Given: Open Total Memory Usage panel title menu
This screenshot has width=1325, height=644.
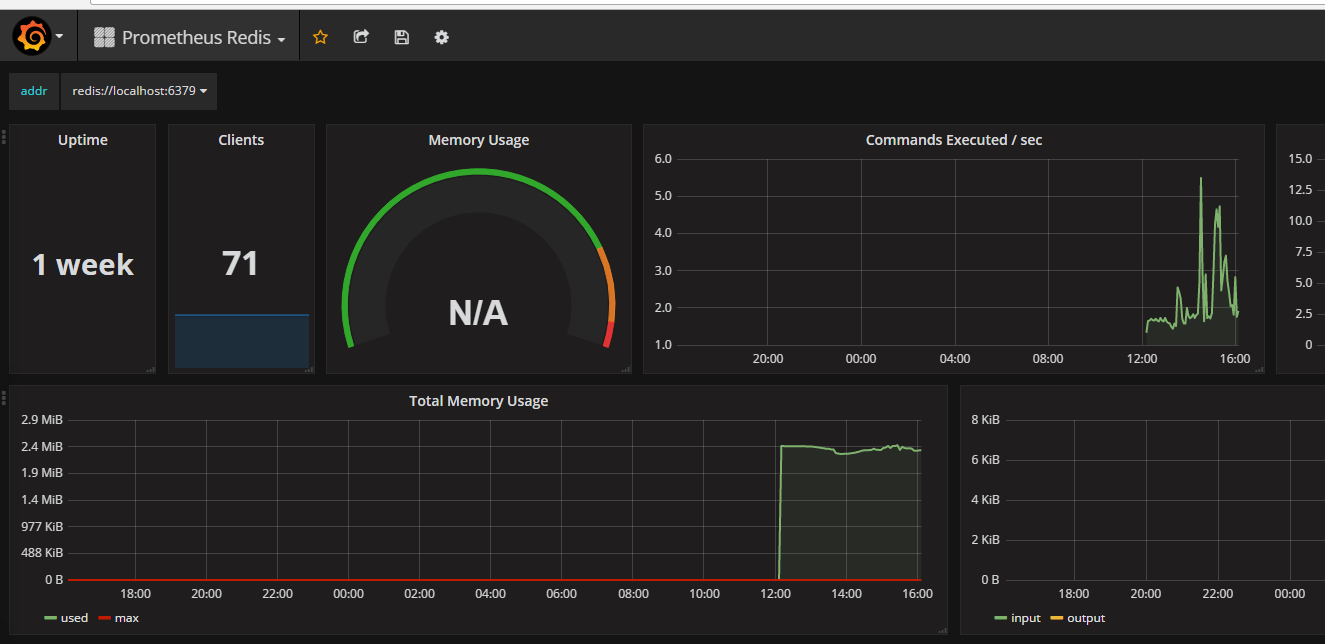Looking at the screenshot, I should pyautogui.click(x=479, y=401).
